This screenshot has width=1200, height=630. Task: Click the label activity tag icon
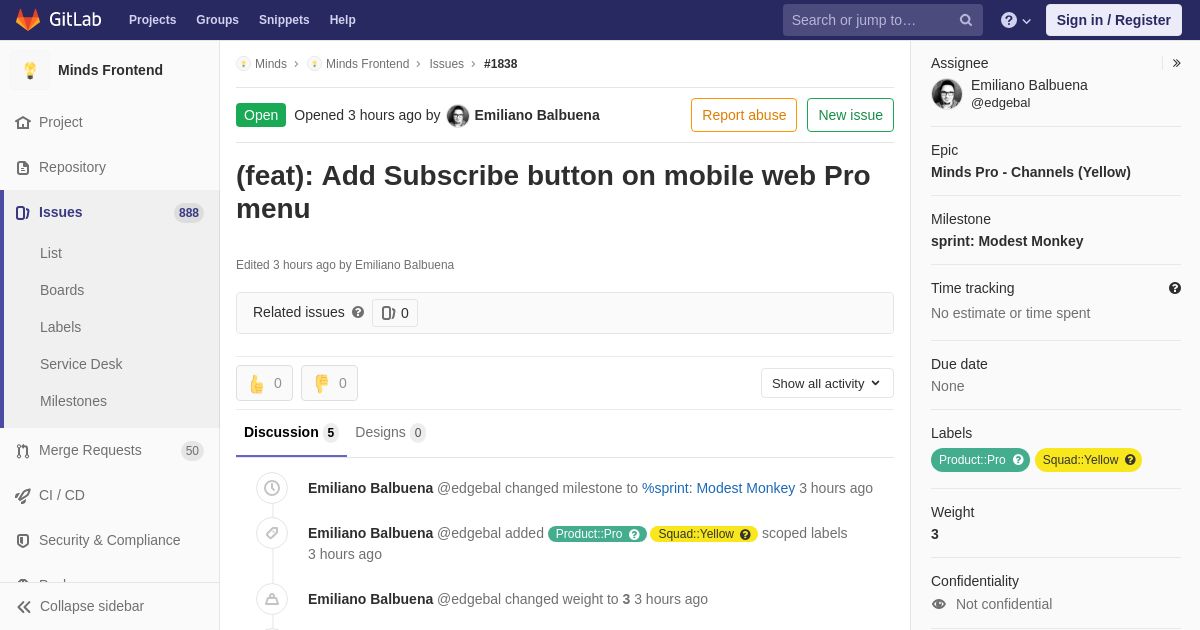point(272,533)
